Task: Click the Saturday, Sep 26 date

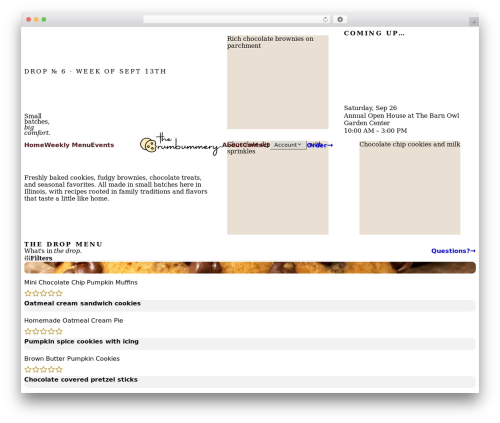Action: coord(370,108)
